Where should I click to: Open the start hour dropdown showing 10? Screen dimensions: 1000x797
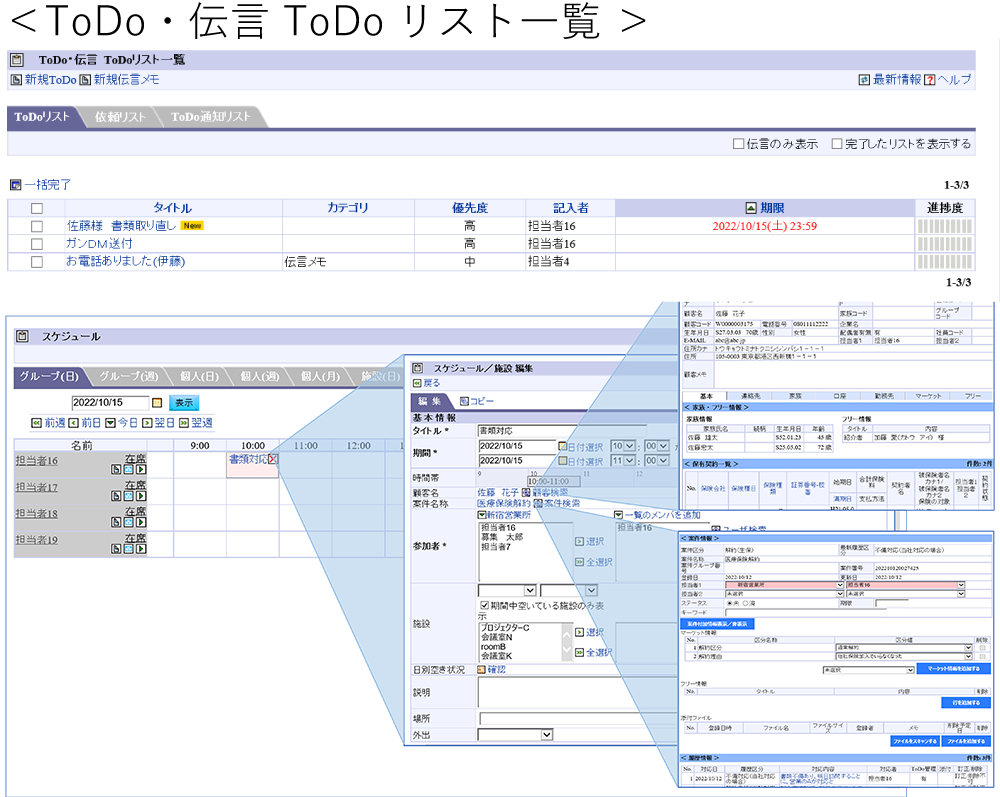[x=623, y=446]
